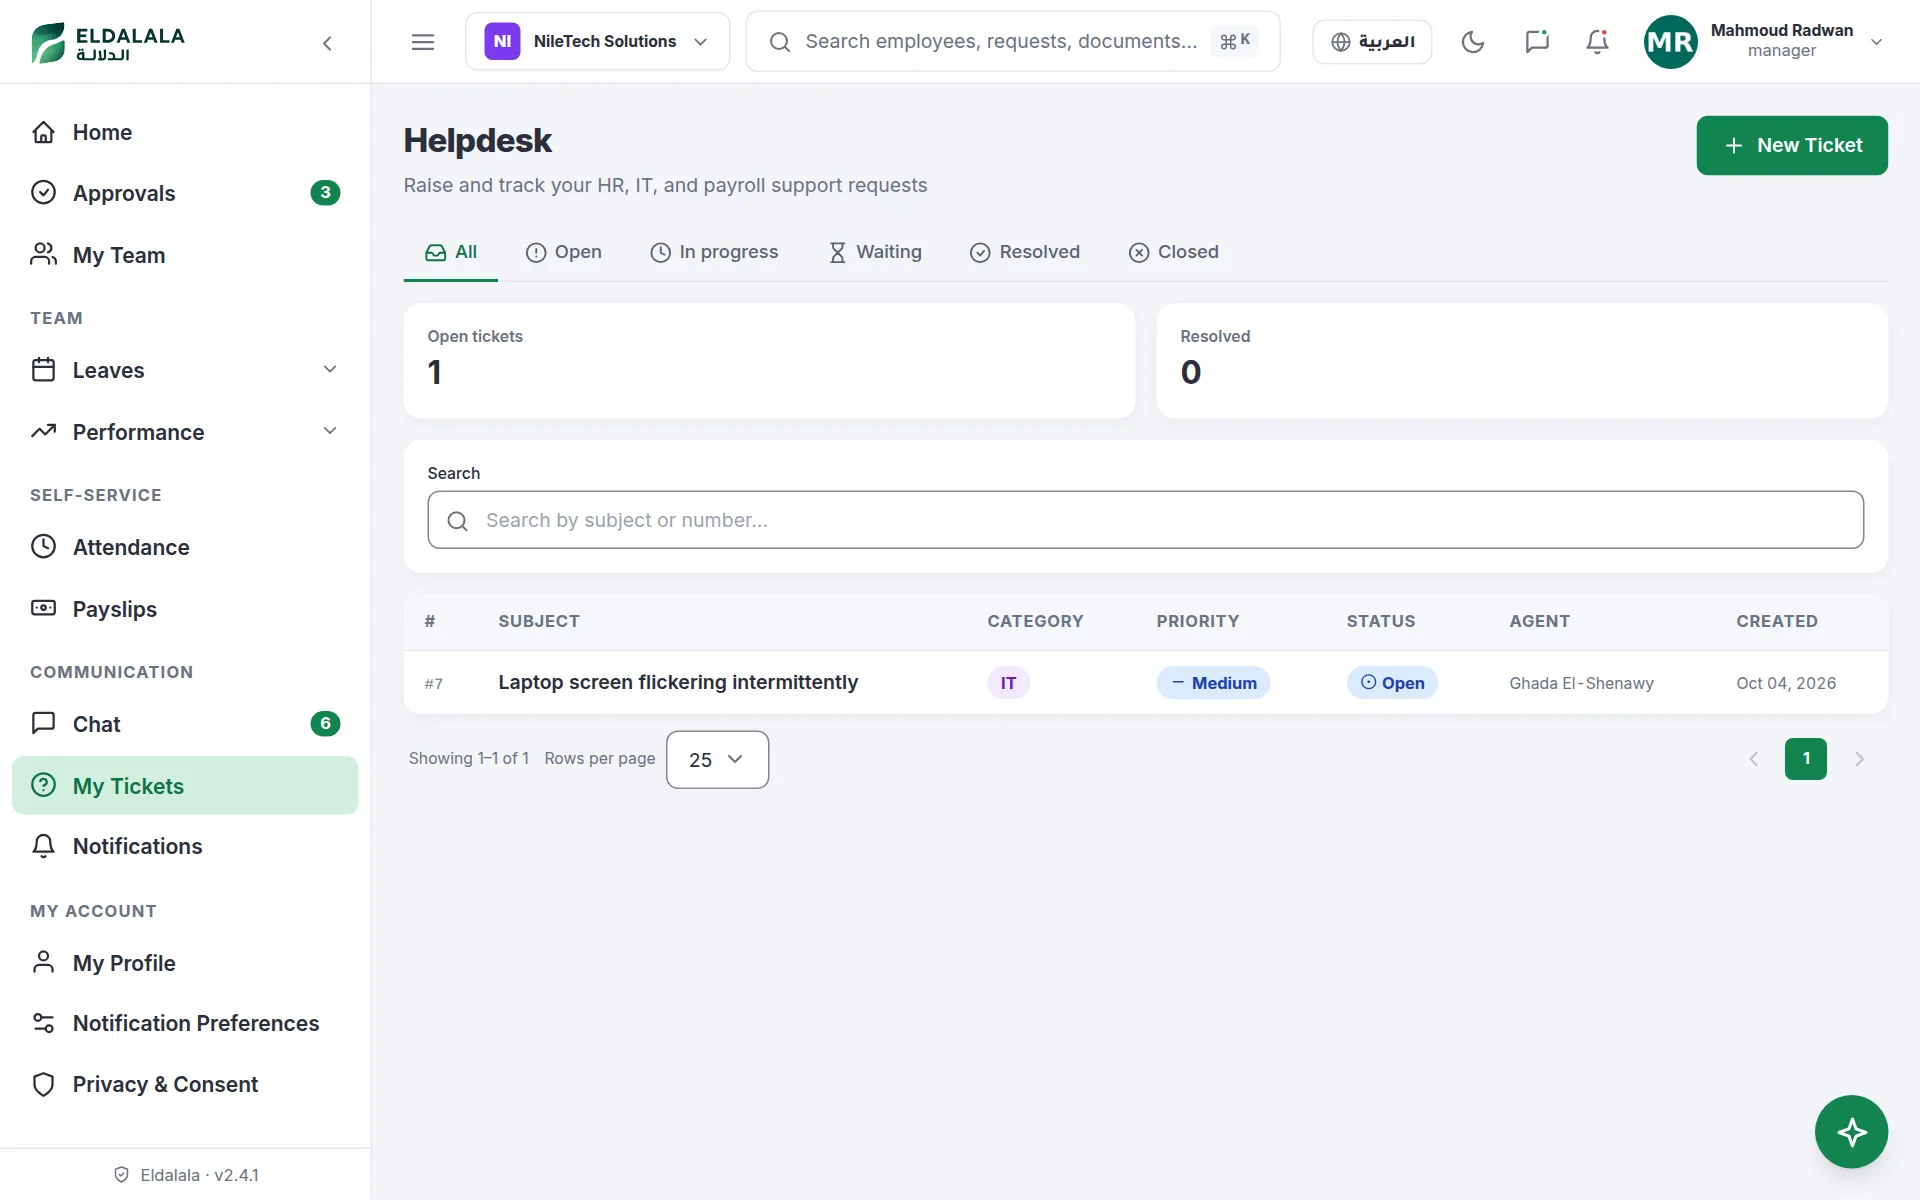The image size is (1920, 1200).
Task: Click the MR user avatar
Action: tap(1670, 42)
